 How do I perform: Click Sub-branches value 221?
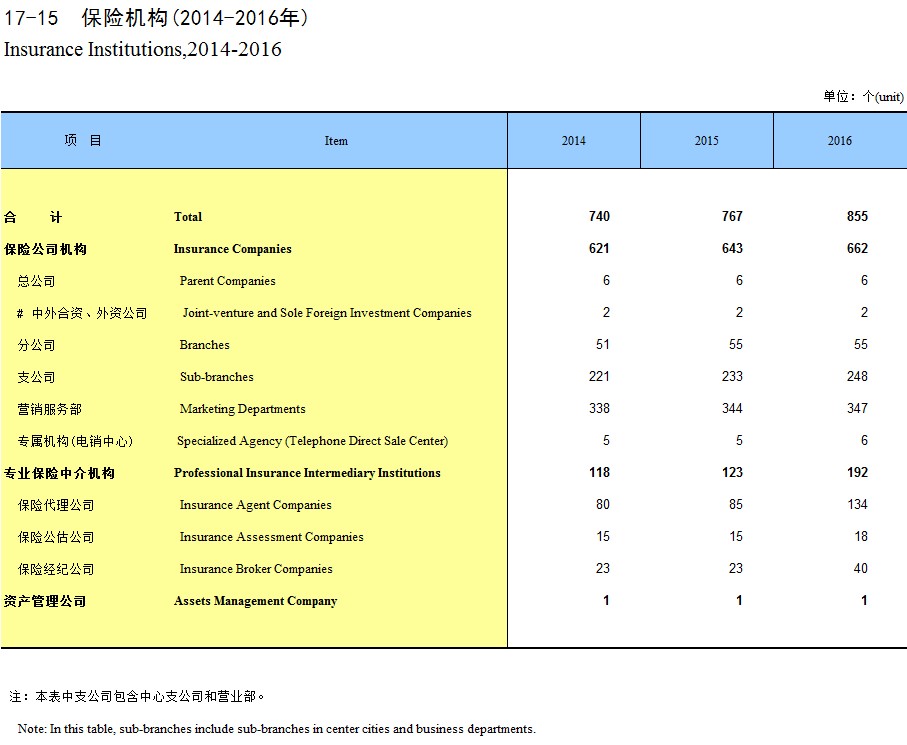coord(599,376)
